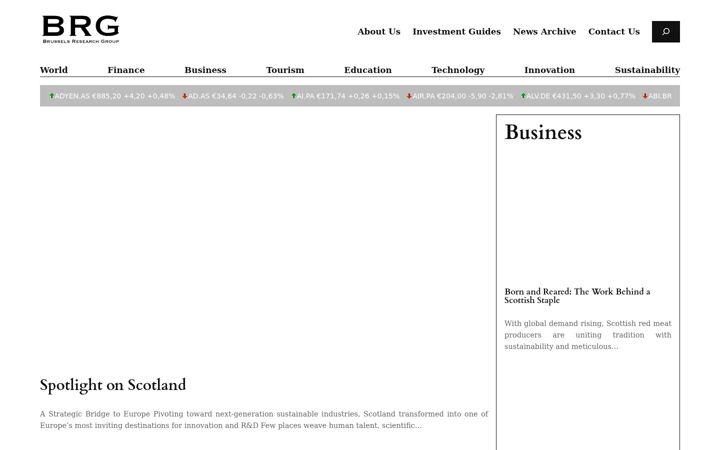Select the Finance category
Image resolution: width=720 pixels, height=450 pixels.
[126, 70]
